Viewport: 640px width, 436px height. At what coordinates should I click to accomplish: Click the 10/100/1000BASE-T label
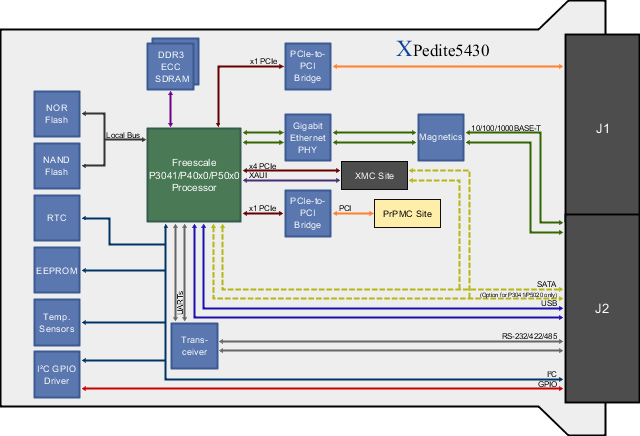(x=506, y=128)
